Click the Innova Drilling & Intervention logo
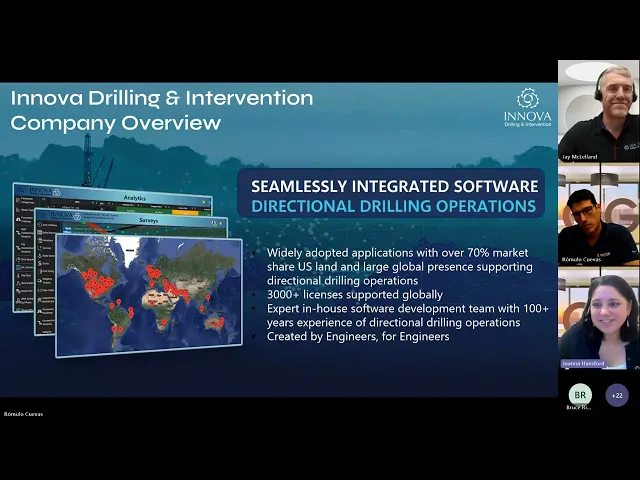This screenshot has width=640, height=480. [528, 108]
